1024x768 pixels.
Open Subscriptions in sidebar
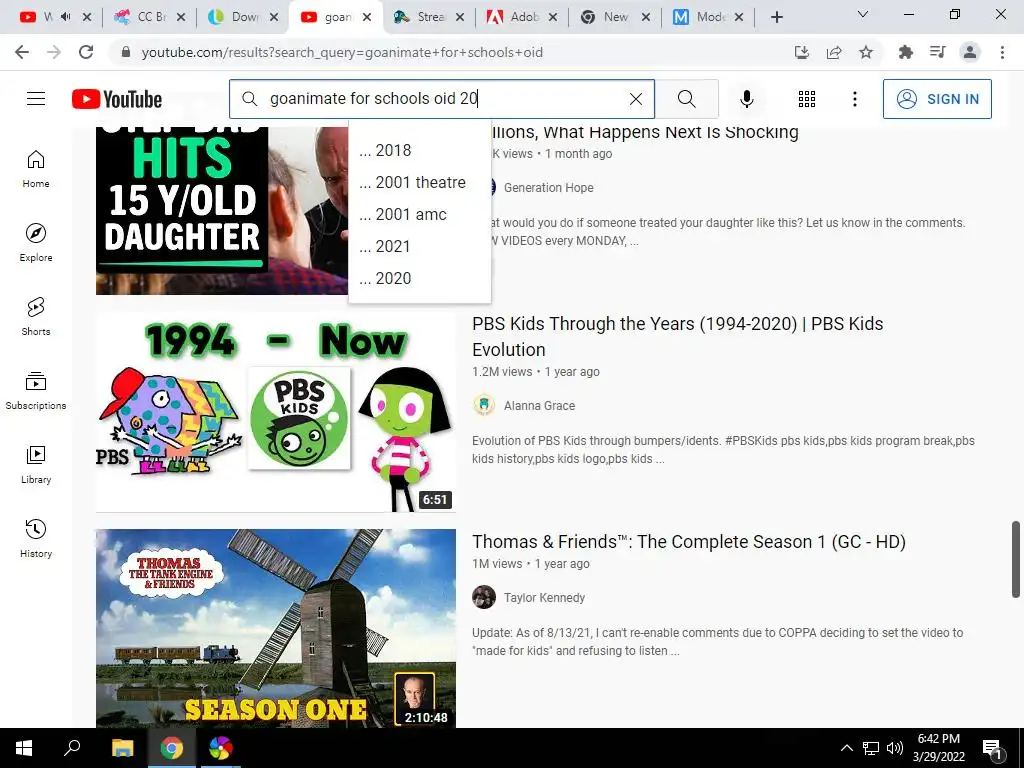click(x=36, y=390)
